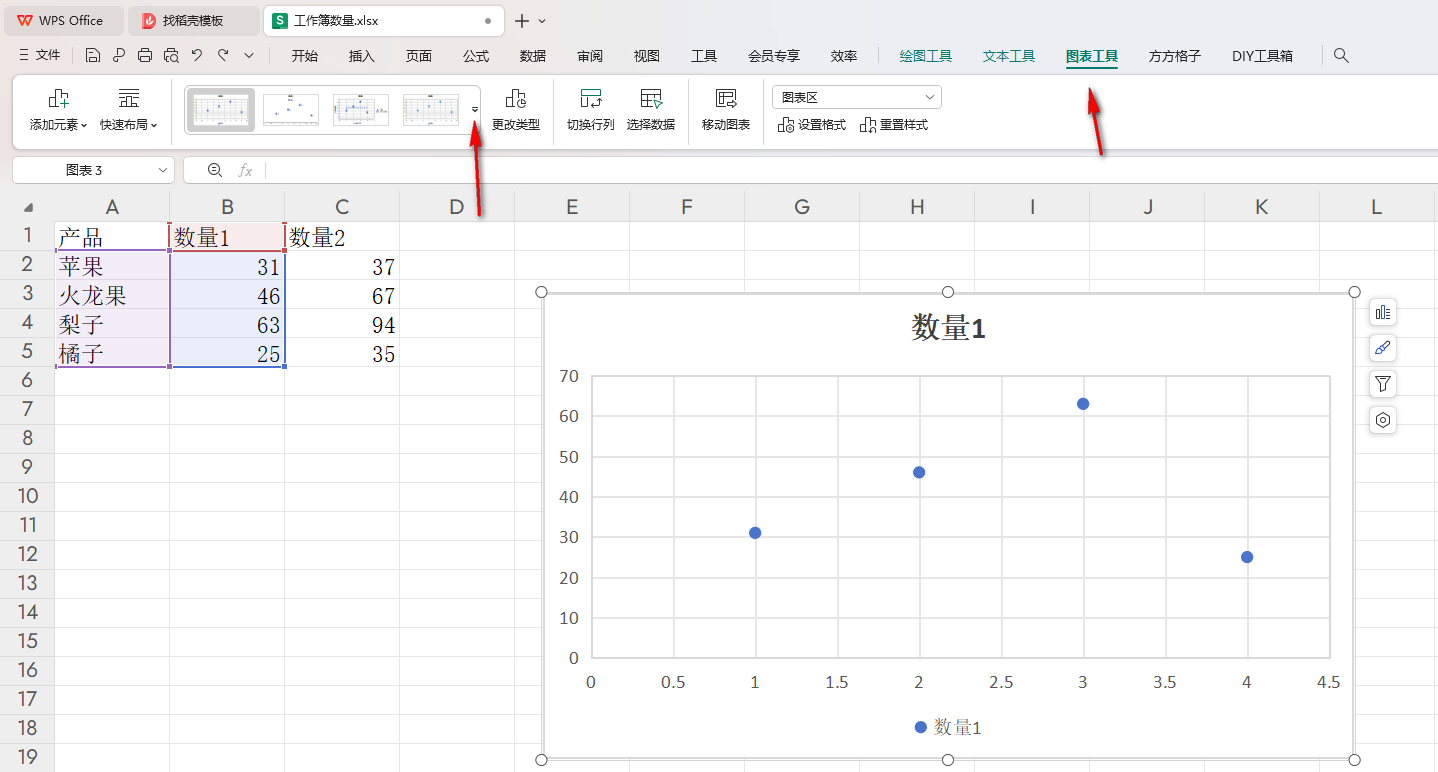This screenshot has height=772, width=1438.
Task: Click cell C4 with value 94
Action: (342, 325)
